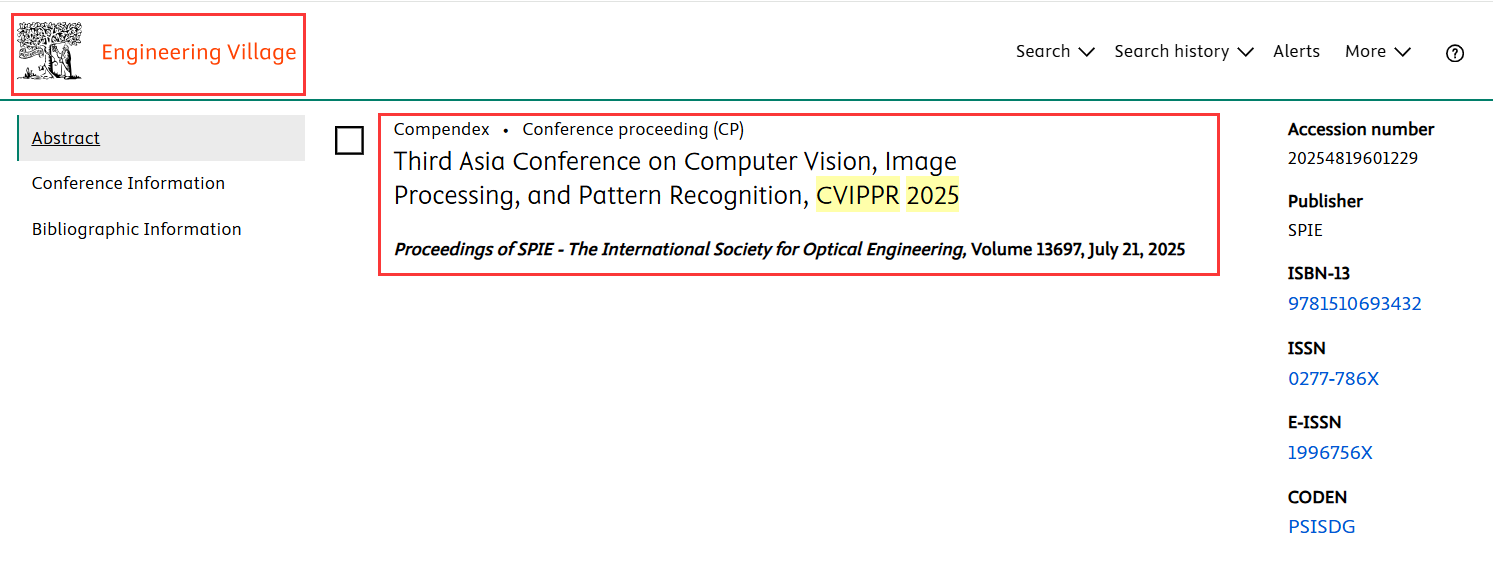The height and width of the screenshot is (569, 1493).
Task: Go to Alerts in top navigation
Action: coord(1296,52)
